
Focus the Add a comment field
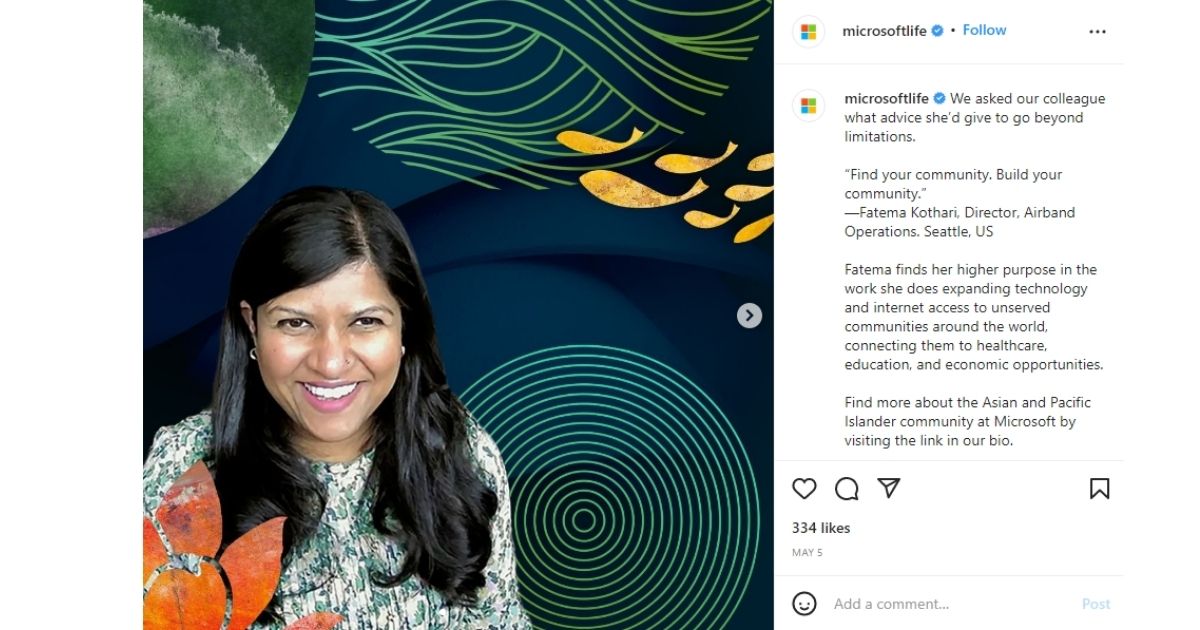(x=950, y=604)
